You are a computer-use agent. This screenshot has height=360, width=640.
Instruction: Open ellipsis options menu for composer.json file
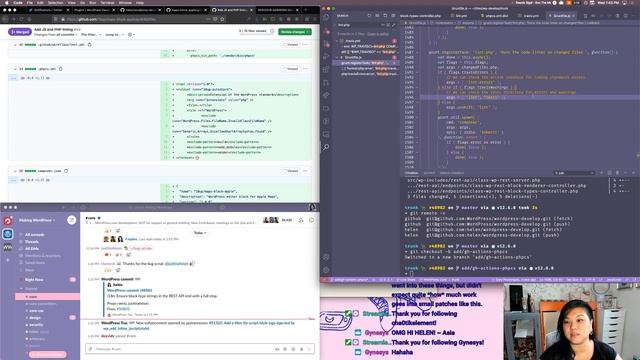[x=305, y=171]
